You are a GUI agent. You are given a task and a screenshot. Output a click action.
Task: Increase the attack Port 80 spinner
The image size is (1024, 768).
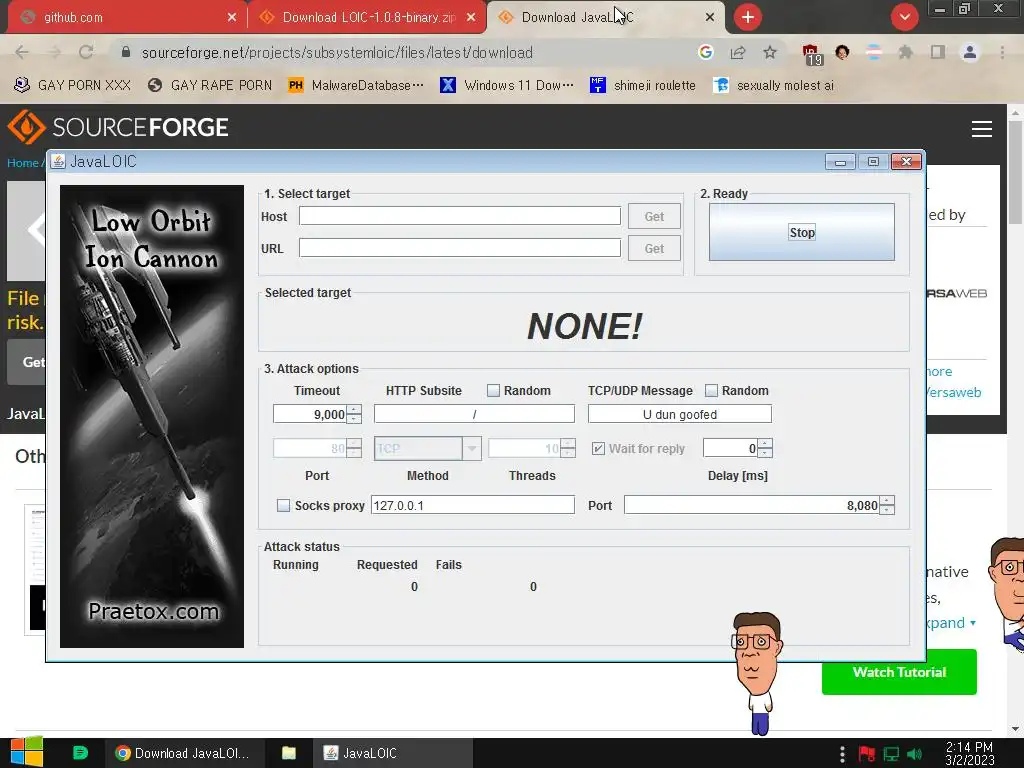pos(354,443)
